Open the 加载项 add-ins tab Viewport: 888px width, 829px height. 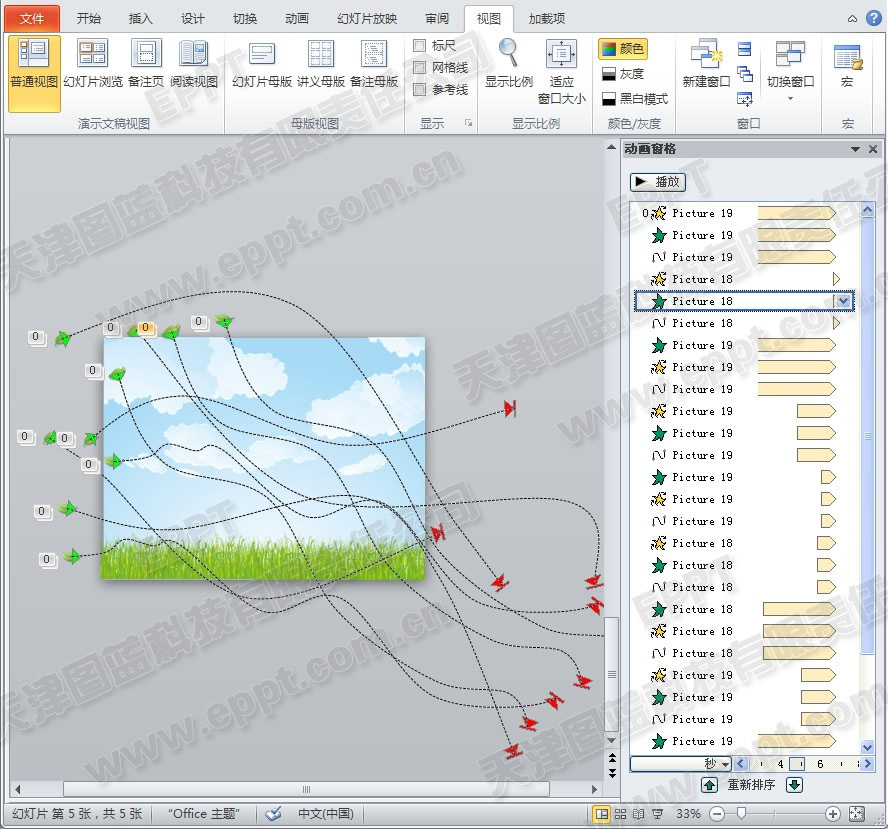(x=547, y=19)
